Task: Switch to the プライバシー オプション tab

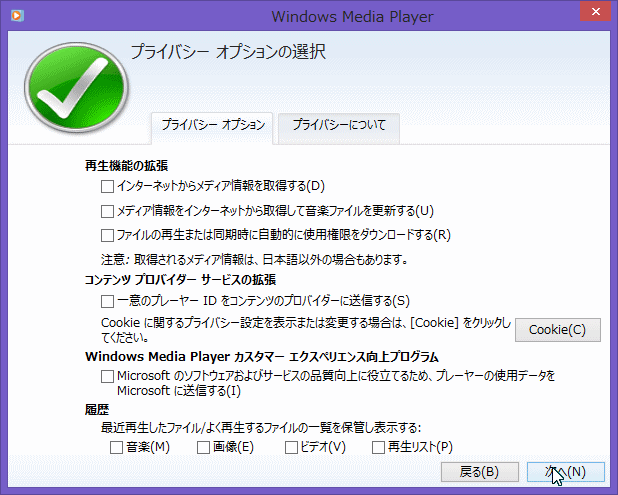Action: click(x=211, y=126)
